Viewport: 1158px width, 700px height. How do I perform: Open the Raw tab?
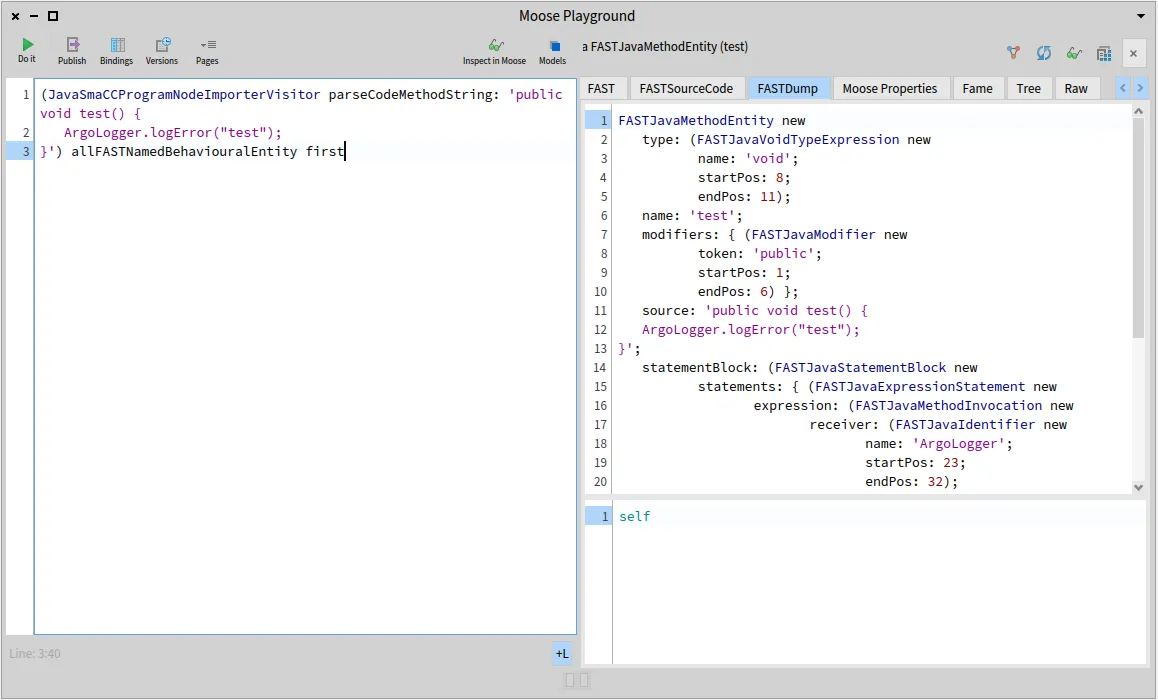(x=1075, y=89)
